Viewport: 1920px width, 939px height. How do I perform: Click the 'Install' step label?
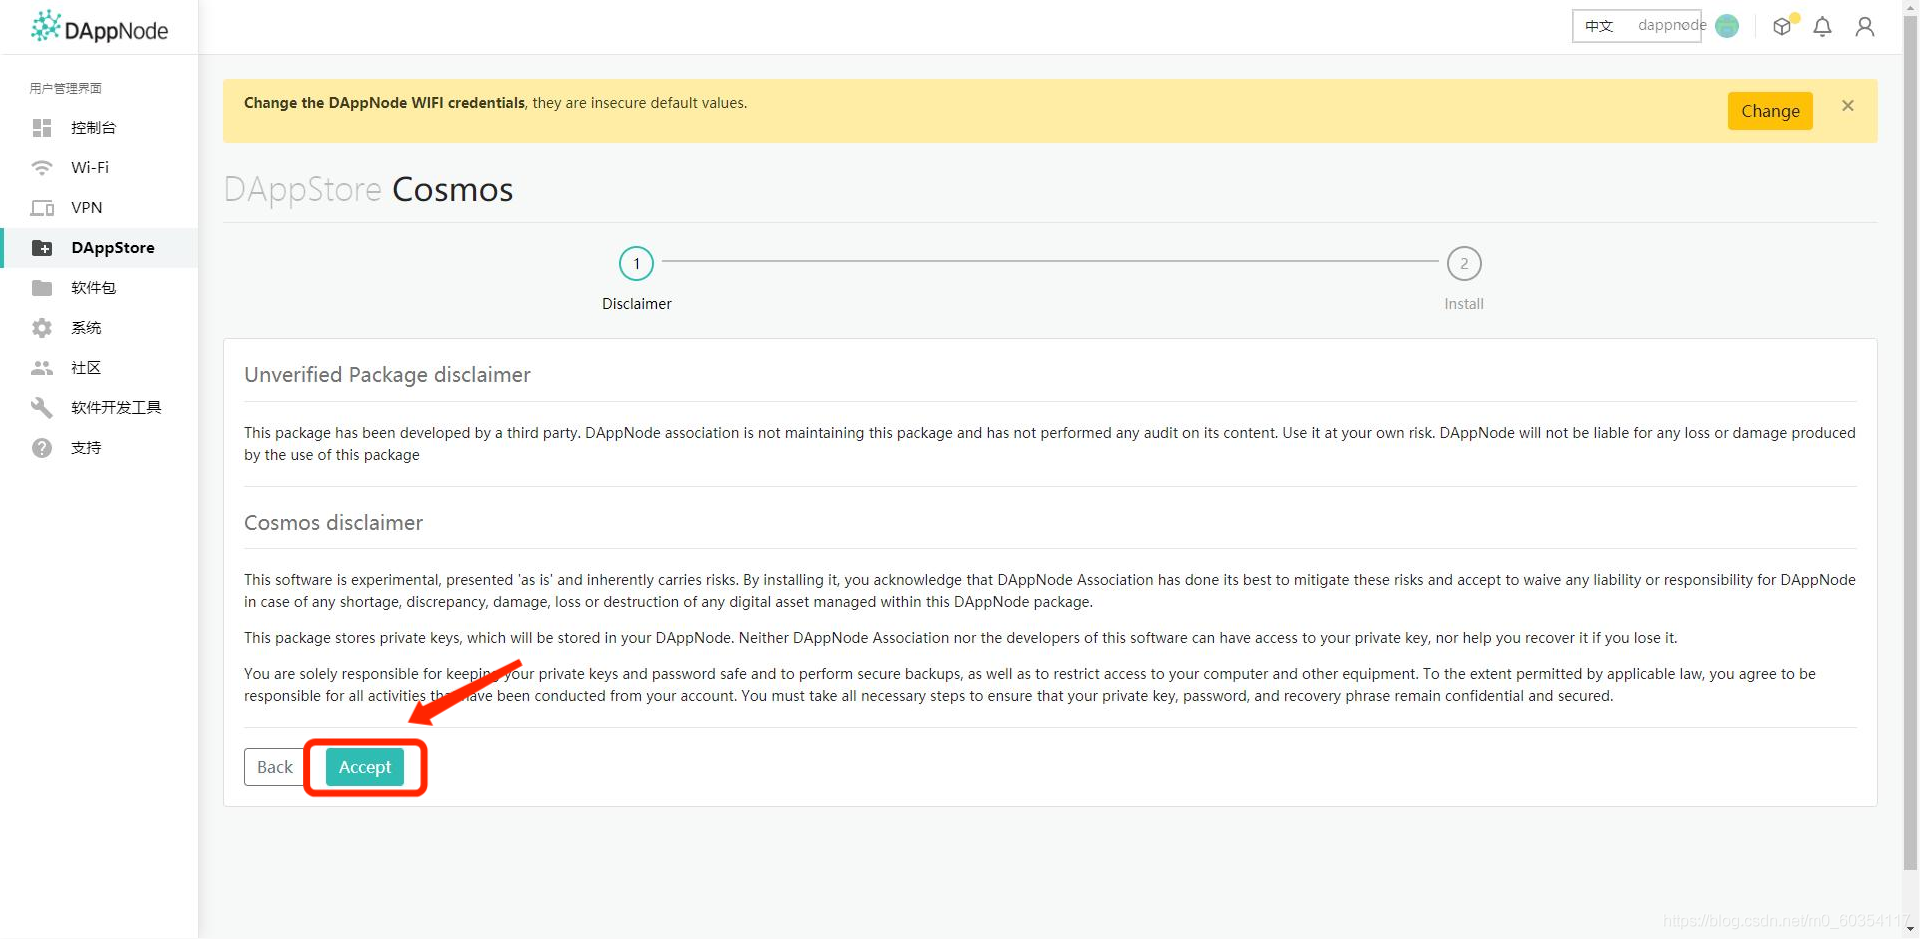1464,304
